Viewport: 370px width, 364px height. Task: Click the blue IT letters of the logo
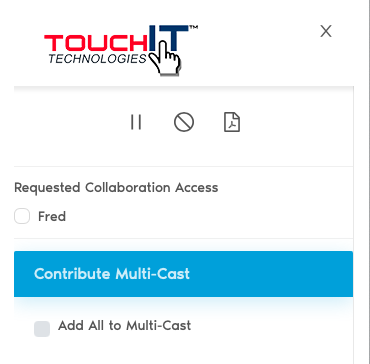pyautogui.click(x=169, y=37)
